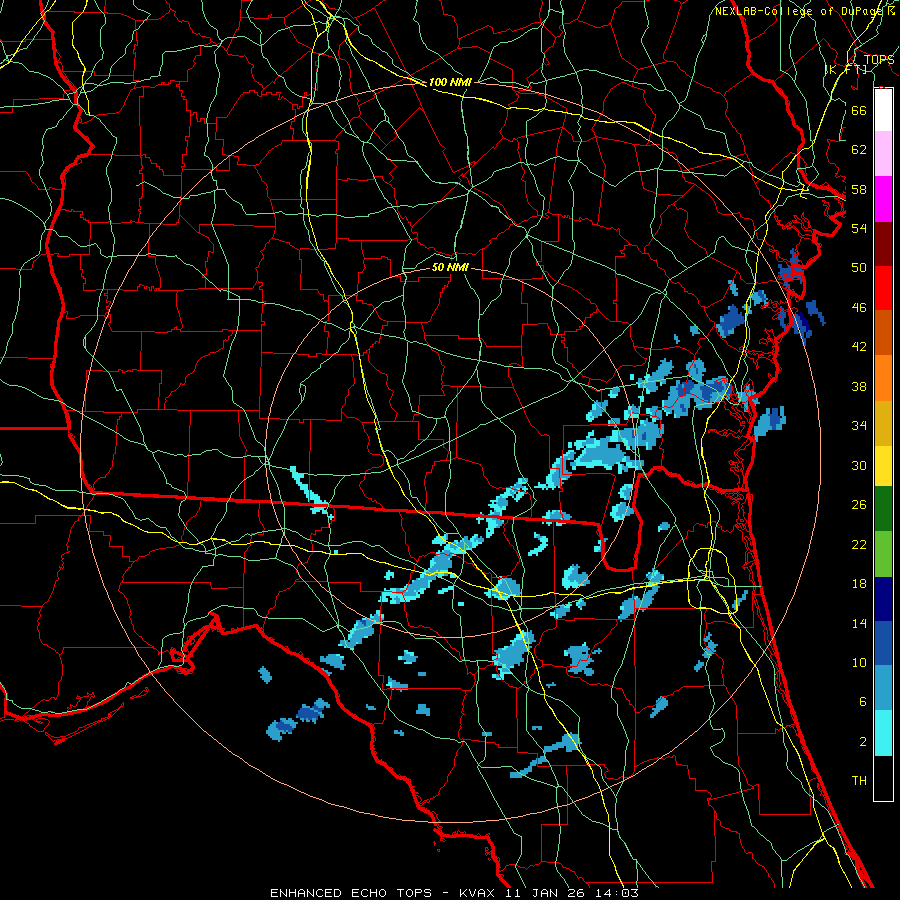Click the magenta legend swatch
The width and height of the screenshot is (900, 900).
pos(883,199)
